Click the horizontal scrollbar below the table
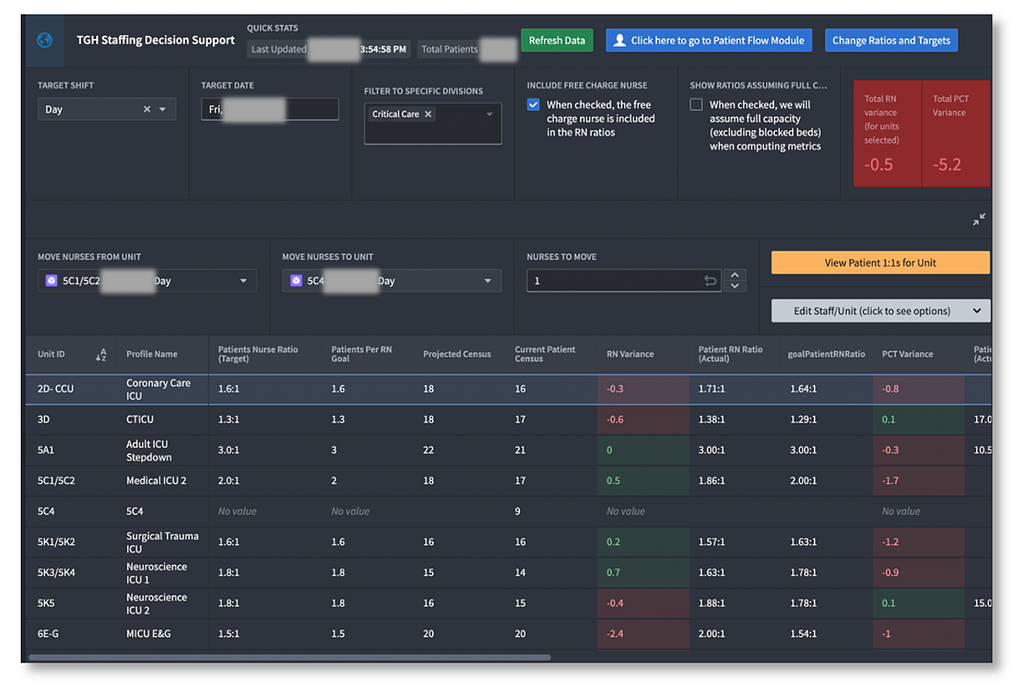Image resolution: width=1024 pixels, height=696 pixels. (x=290, y=657)
